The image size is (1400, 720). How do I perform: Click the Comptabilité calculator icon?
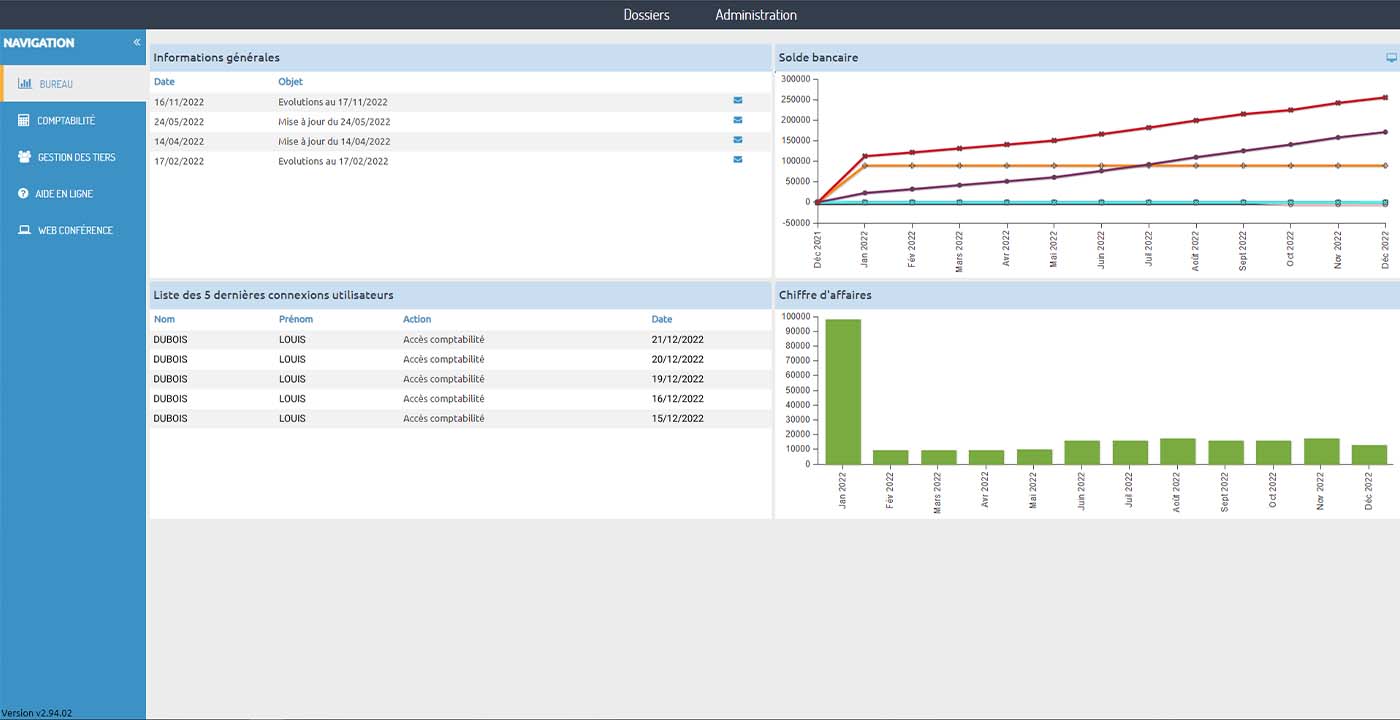[x=24, y=120]
